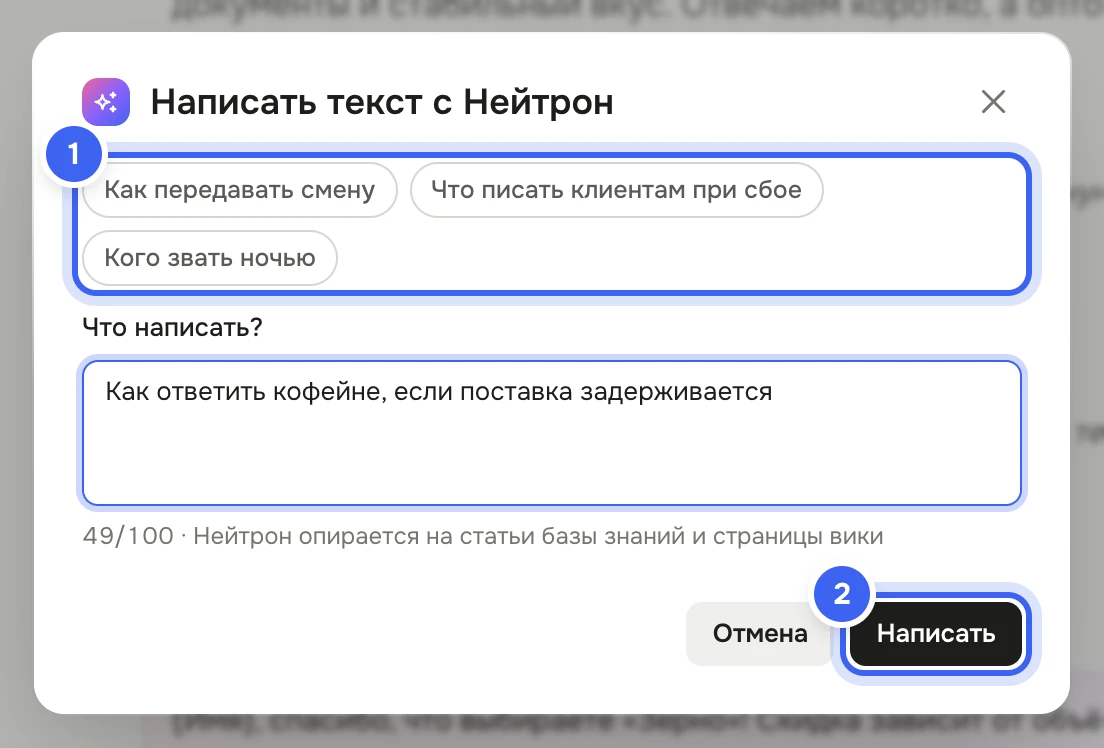Click the Отмена button

click(x=760, y=633)
